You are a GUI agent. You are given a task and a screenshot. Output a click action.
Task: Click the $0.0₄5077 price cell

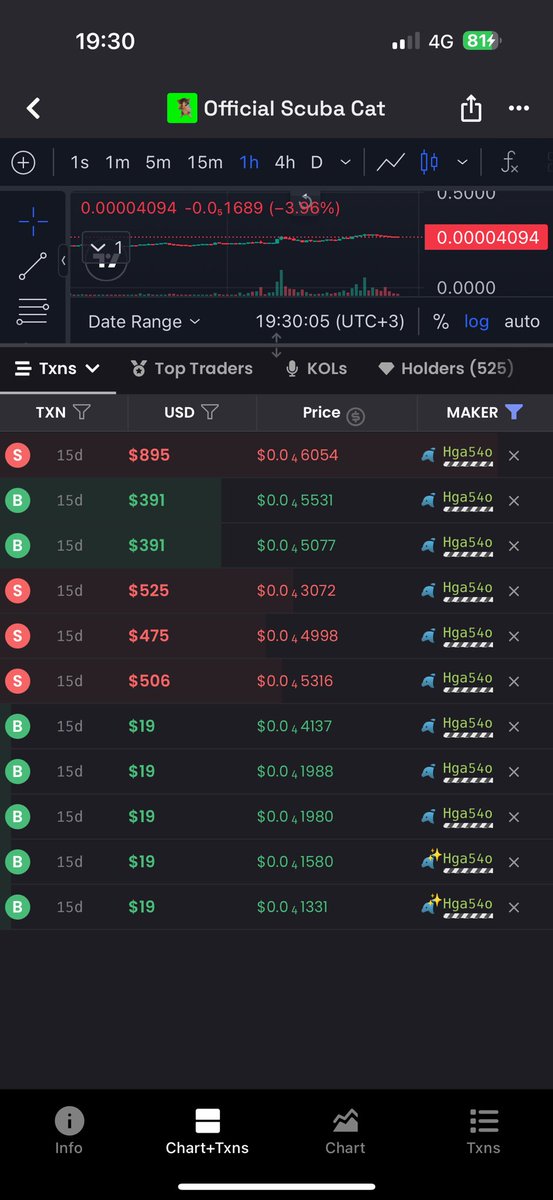pos(296,546)
